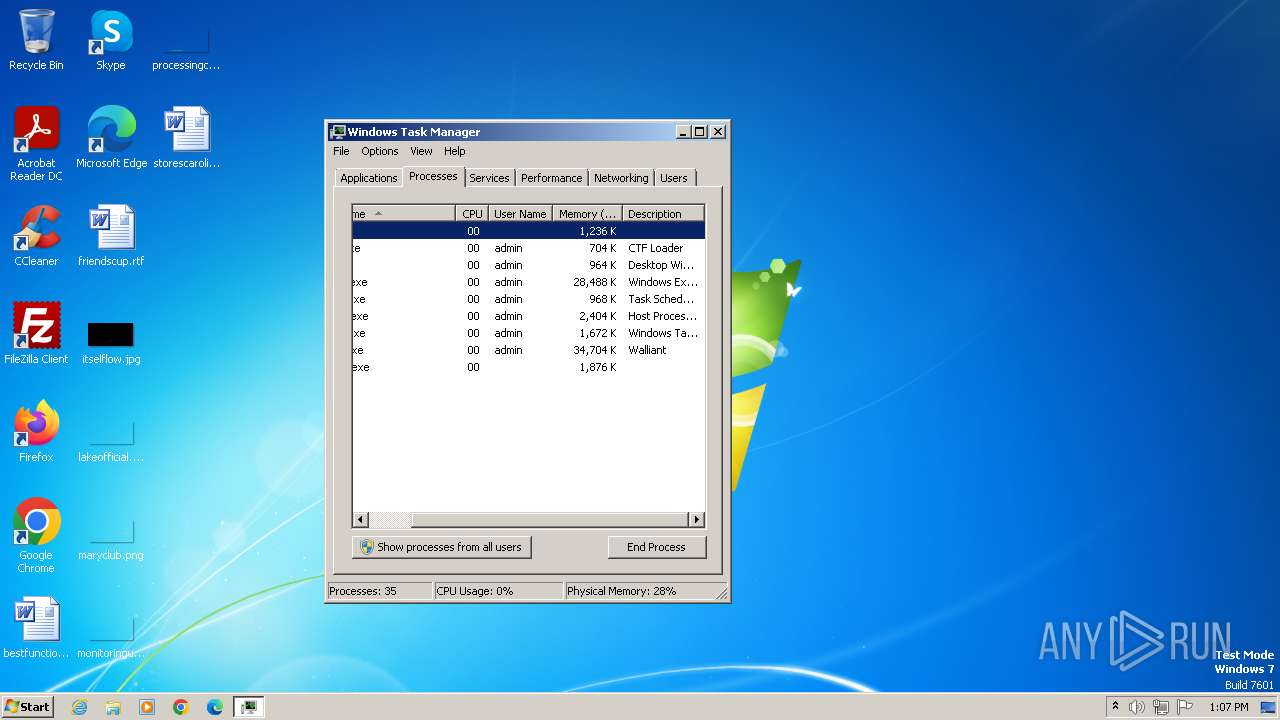Click the End Process button
The width and height of the screenshot is (1280, 720).
pos(656,547)
